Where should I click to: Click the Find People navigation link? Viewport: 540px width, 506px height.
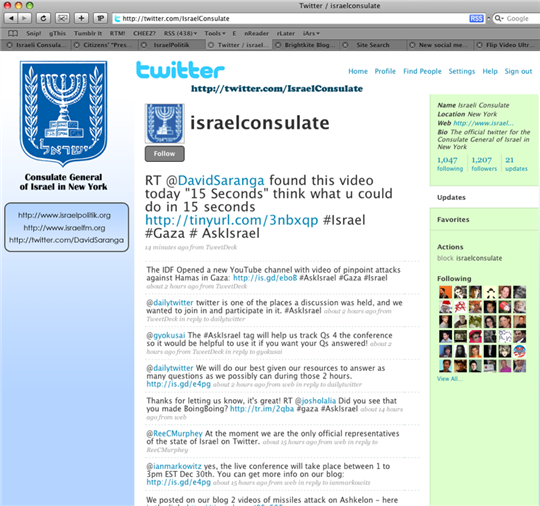422,71
